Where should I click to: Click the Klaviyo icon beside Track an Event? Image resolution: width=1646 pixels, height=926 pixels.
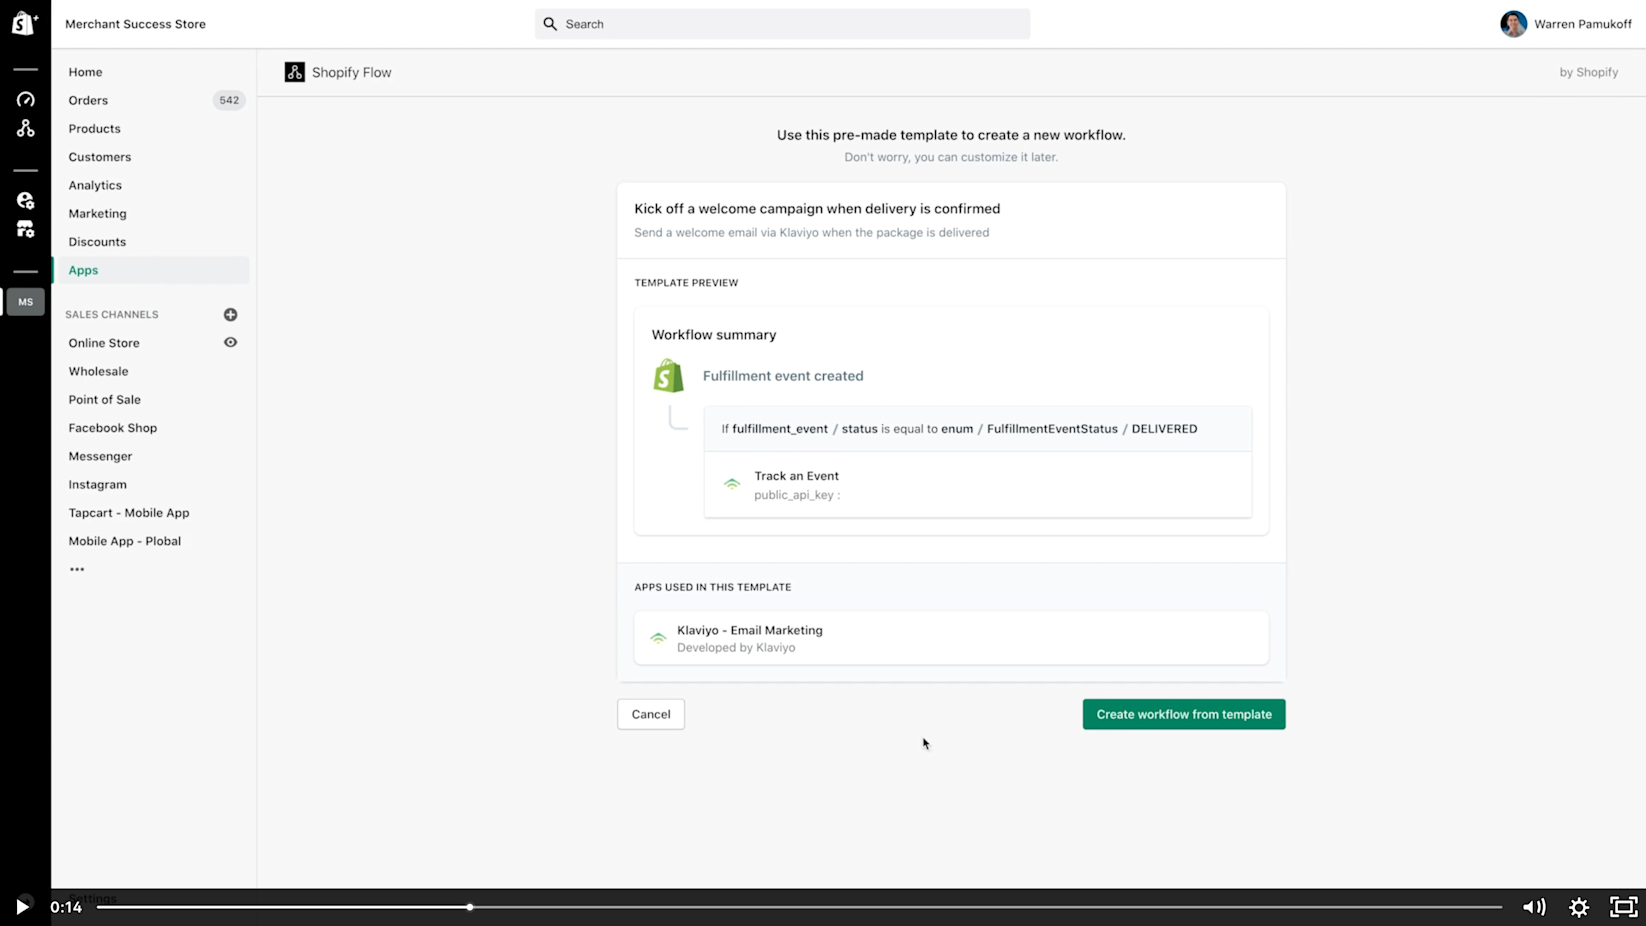732,484
